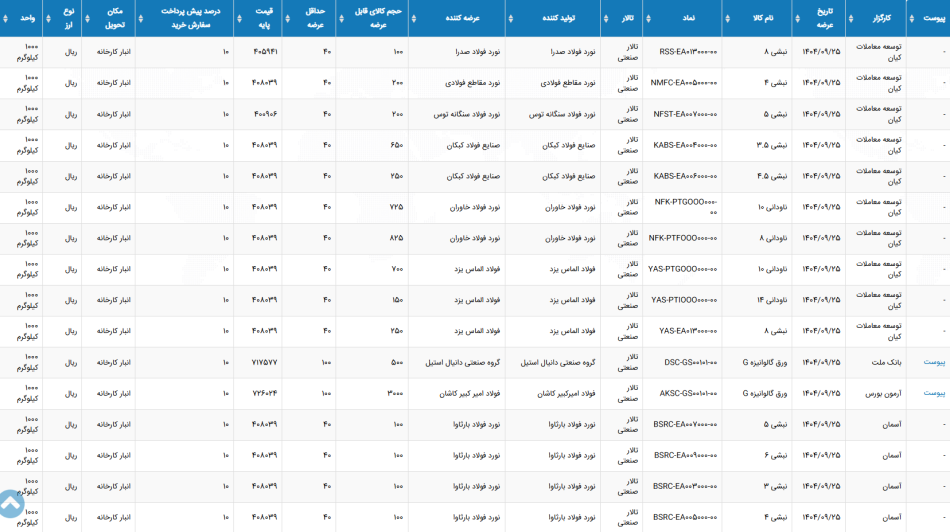Click گروه صنعتی دانیال استیل in تولید کننده column

coord(557,362)
